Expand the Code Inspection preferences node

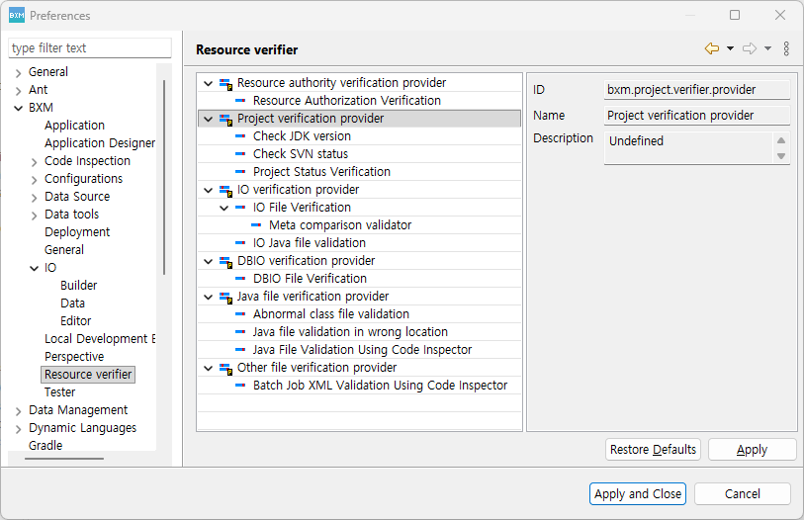[x=34, y=161]
